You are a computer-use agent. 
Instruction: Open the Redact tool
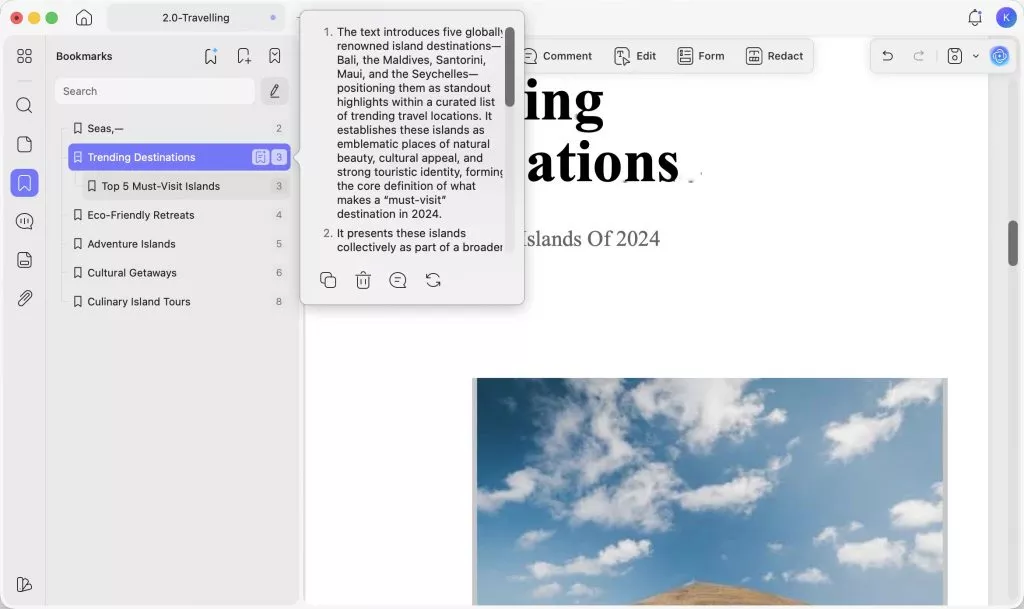click(775, 56)
